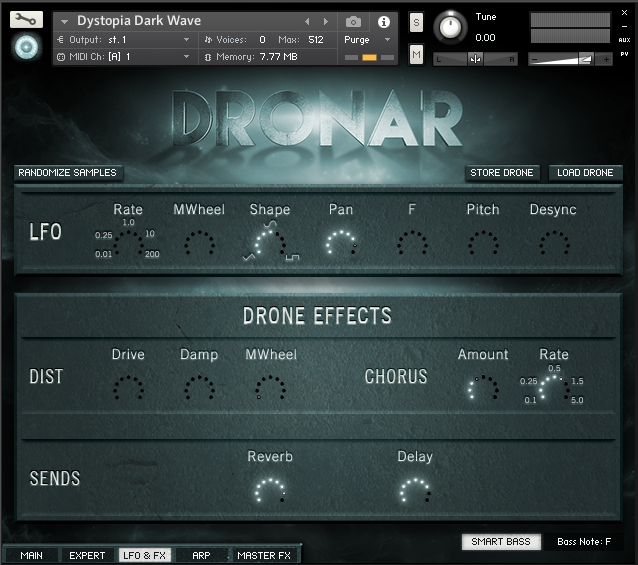Click the LOAD DRONE button
This screenshot has height=565, width=638.
click(585, 172)
